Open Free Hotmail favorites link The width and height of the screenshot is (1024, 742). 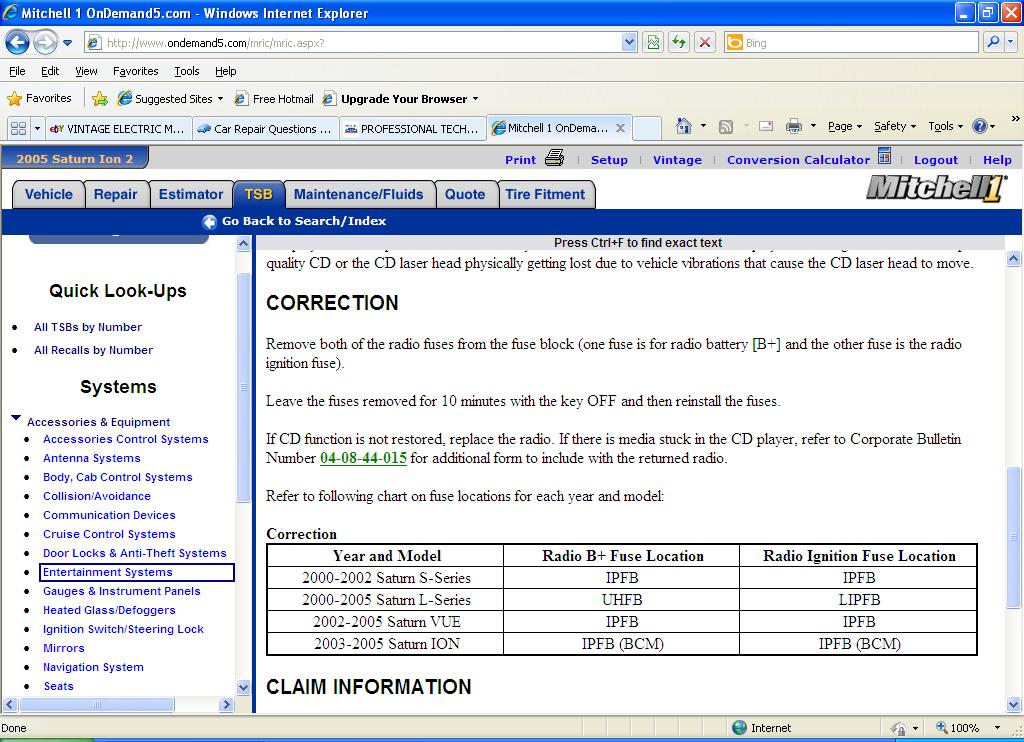pos(274,99)
